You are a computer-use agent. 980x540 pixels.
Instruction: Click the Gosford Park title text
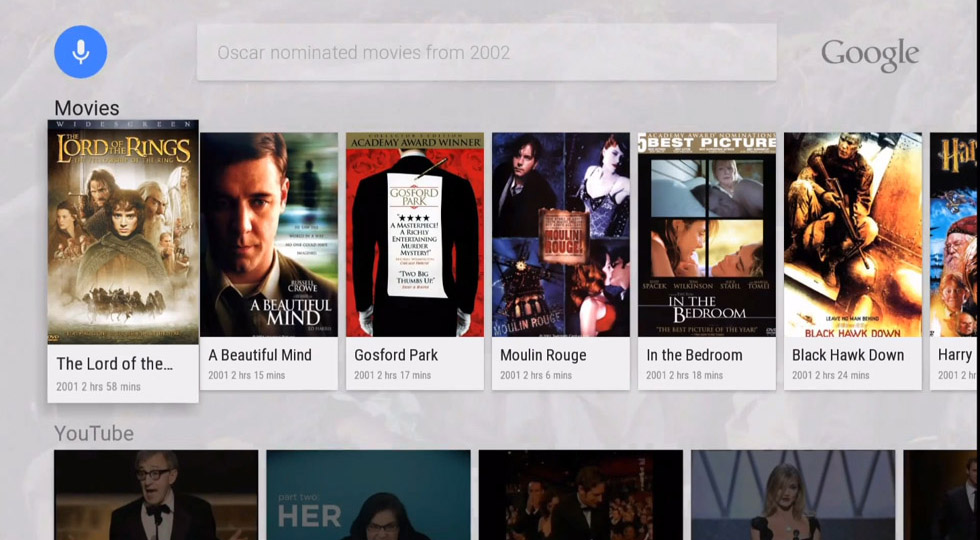pos(396,355)
